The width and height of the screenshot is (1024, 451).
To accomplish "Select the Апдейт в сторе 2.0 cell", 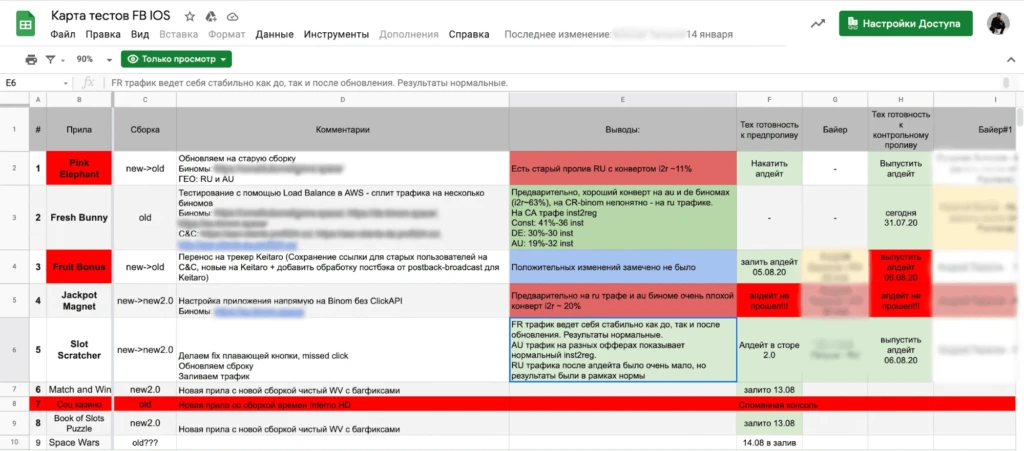I will point(769,350).
